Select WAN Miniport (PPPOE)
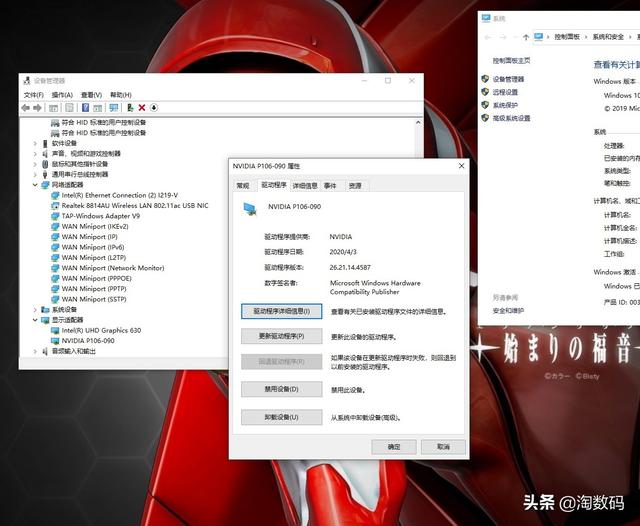 point(96,279)
